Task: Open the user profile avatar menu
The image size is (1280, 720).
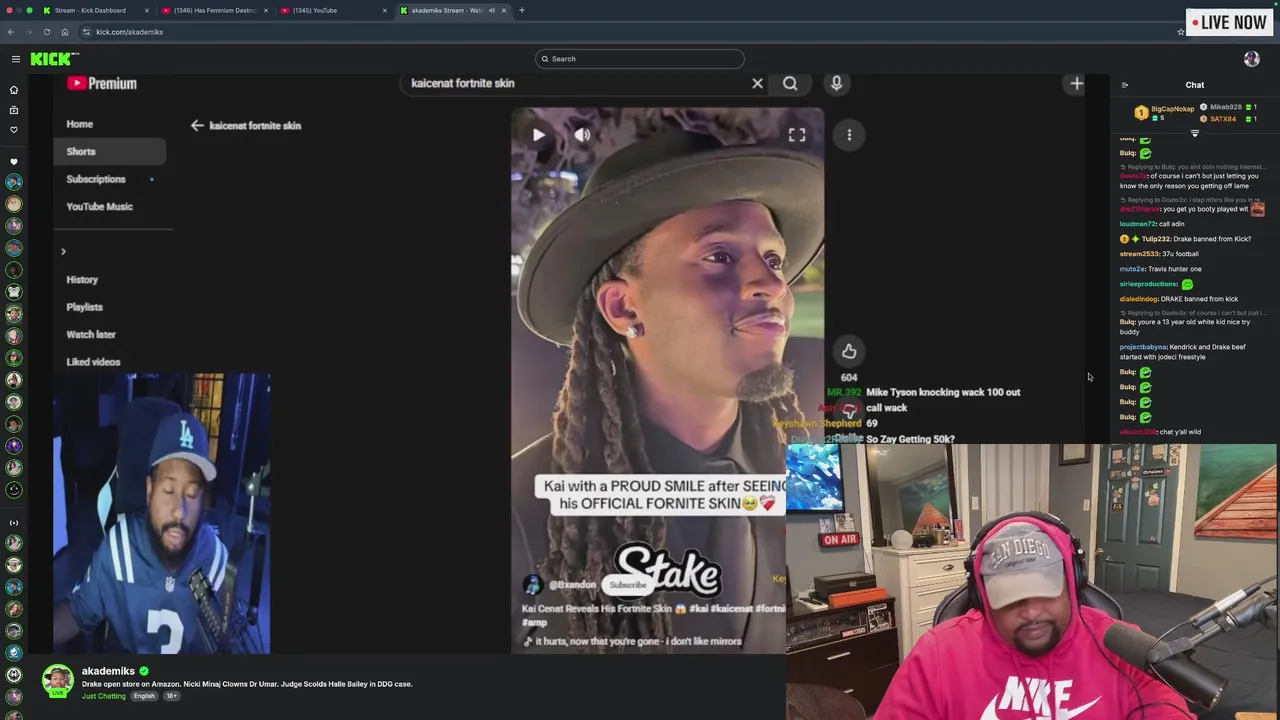Action: pos(1251,59)
